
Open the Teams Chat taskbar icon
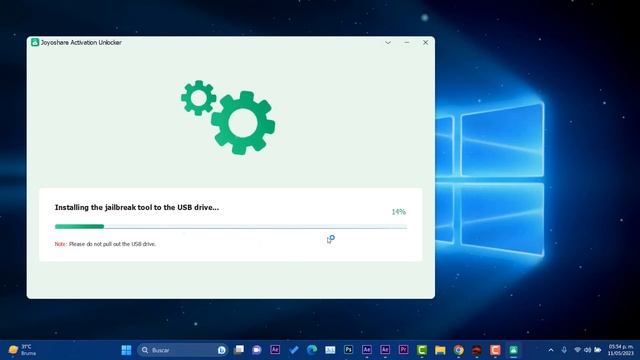[x=257, y=350]
